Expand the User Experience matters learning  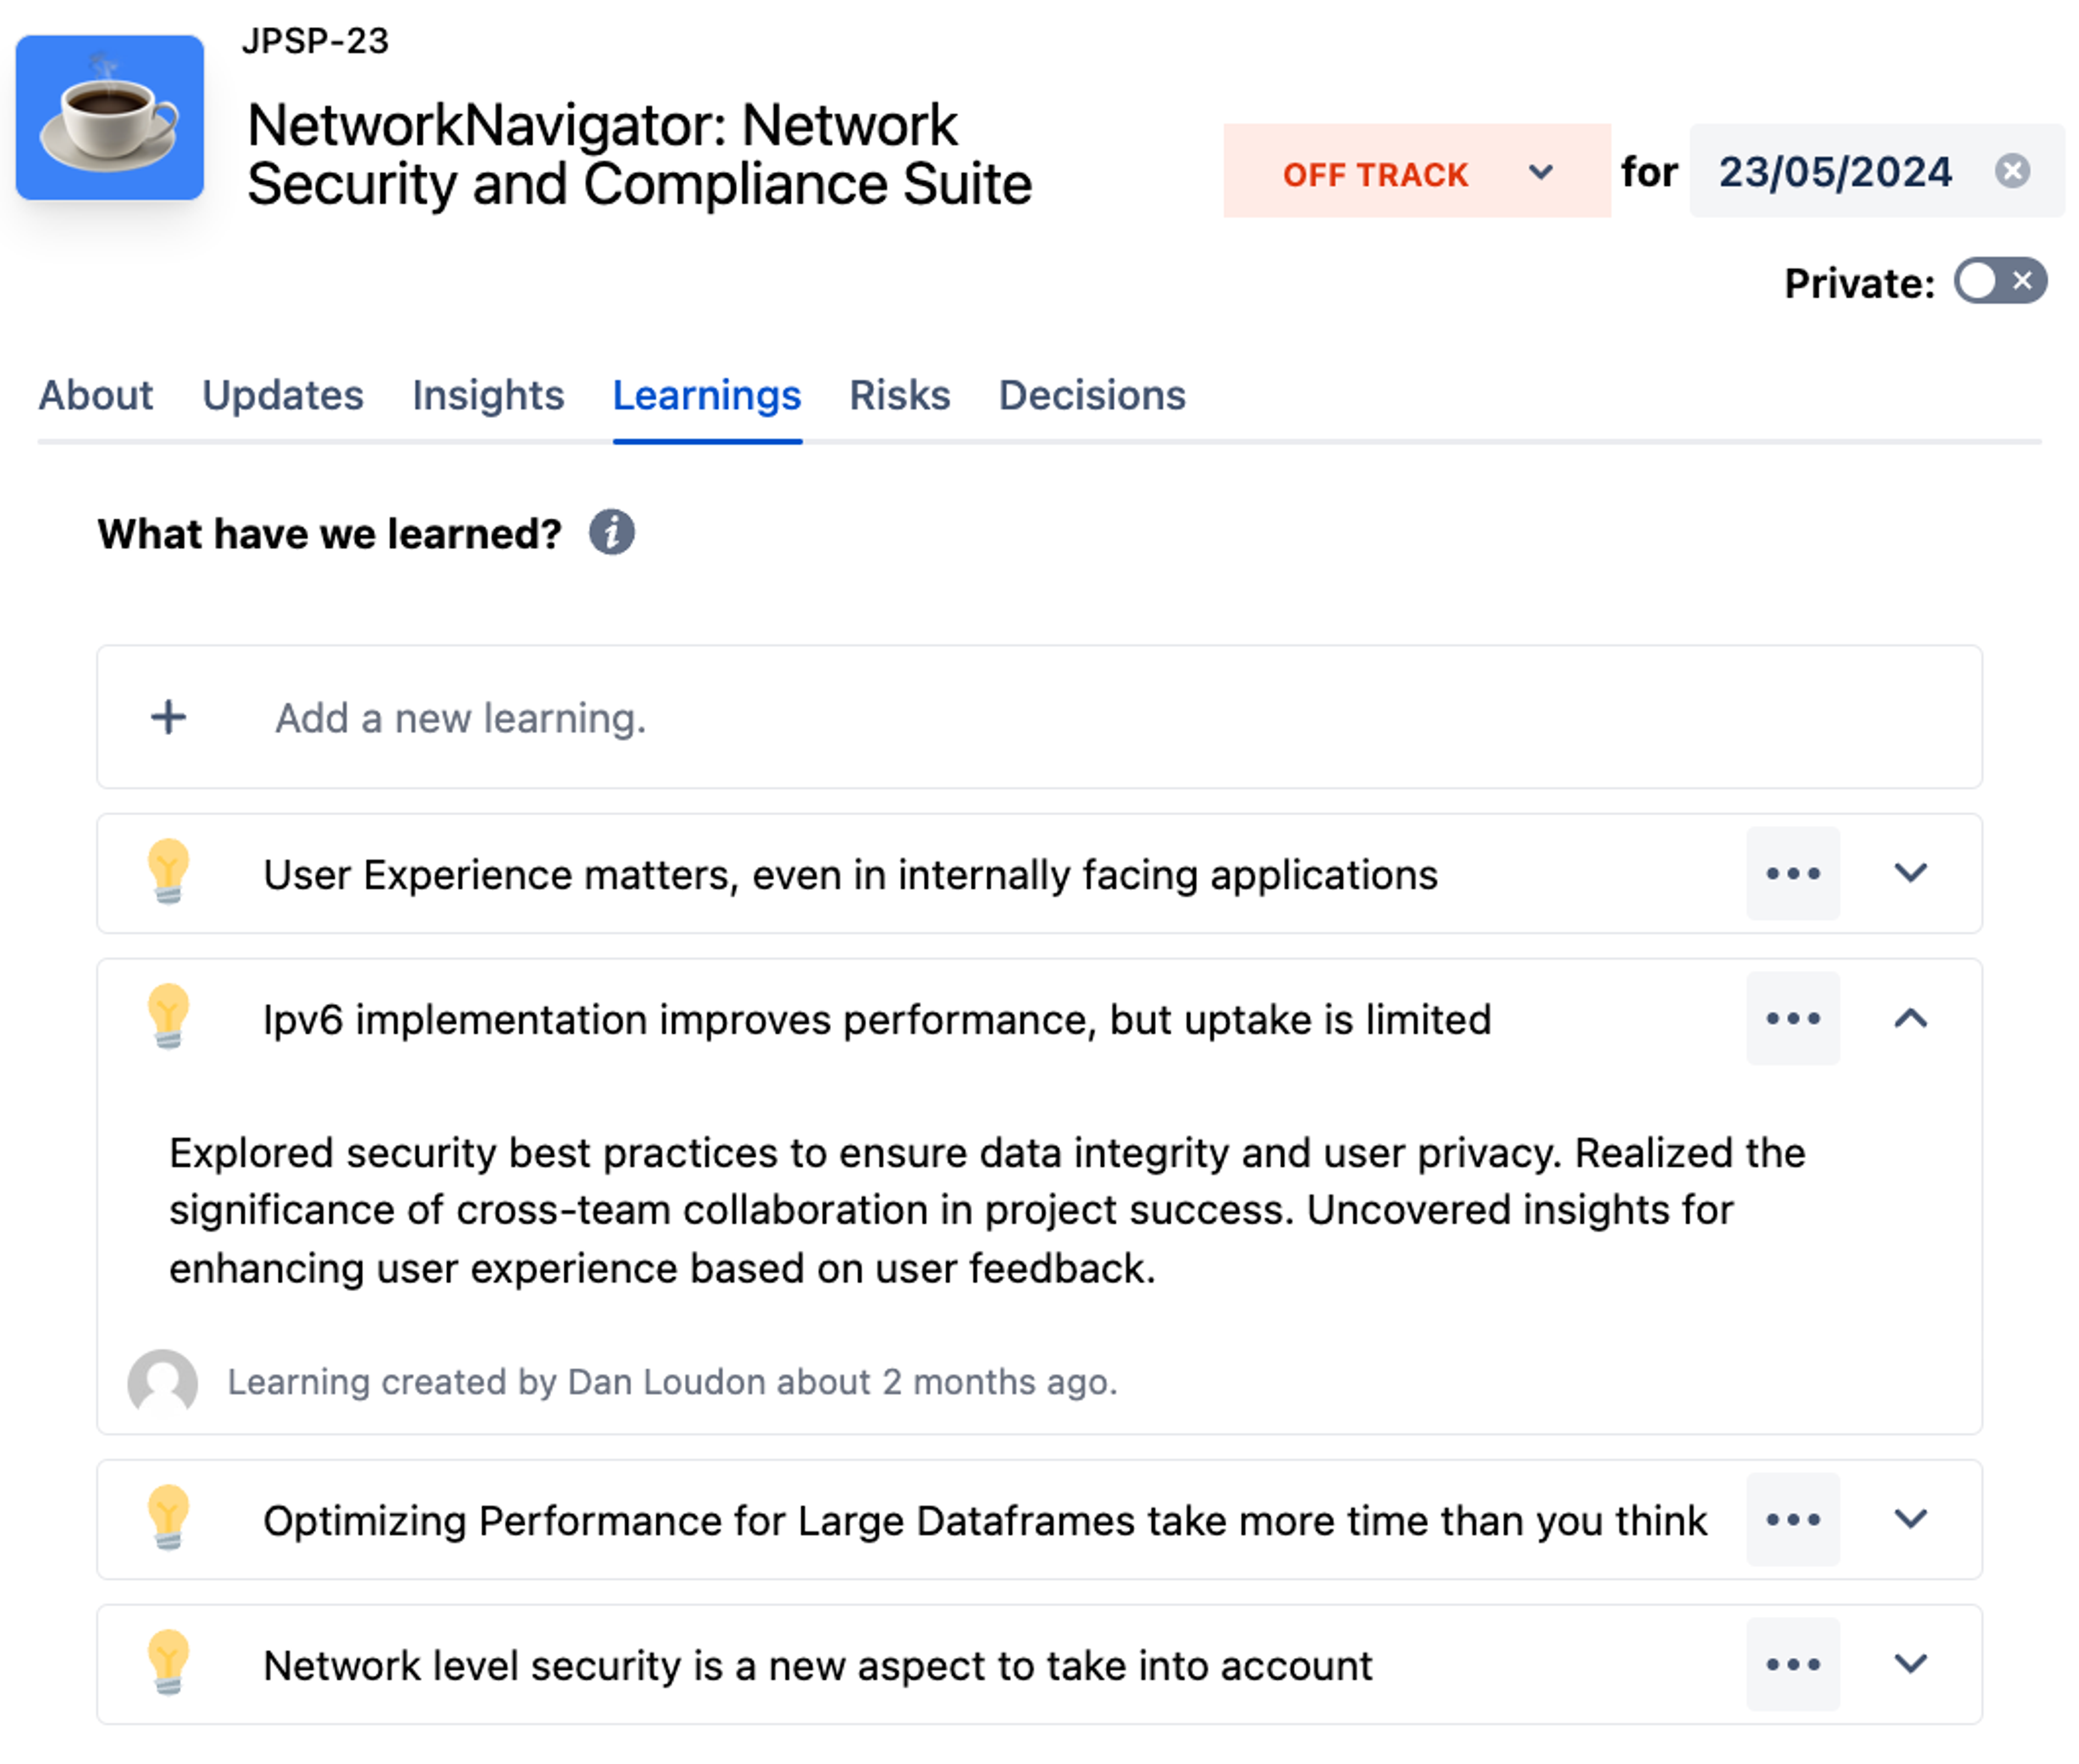click(1910, 873)
